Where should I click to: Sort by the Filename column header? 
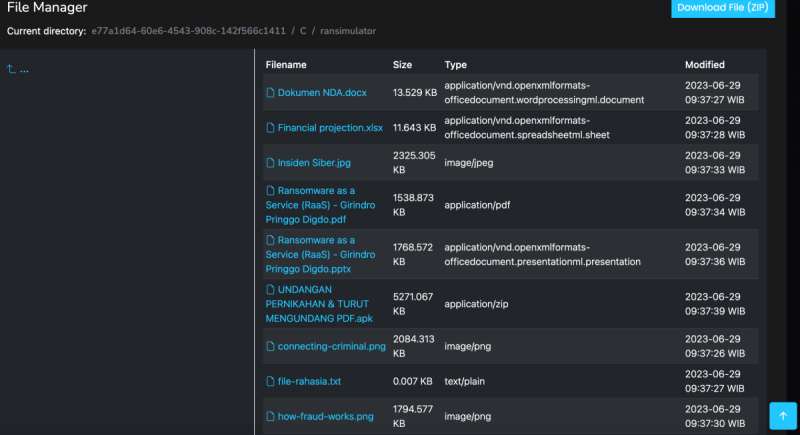pos(286,65)
